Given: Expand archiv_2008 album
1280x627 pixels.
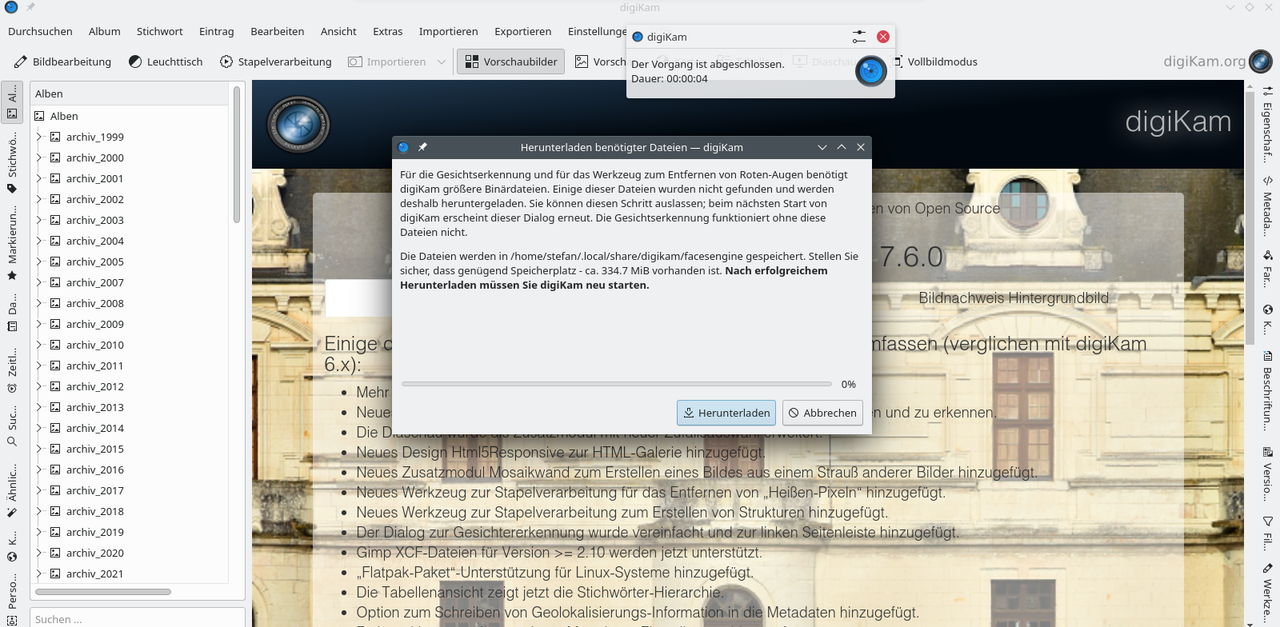Looking at the screenshot, I should 39,303.
